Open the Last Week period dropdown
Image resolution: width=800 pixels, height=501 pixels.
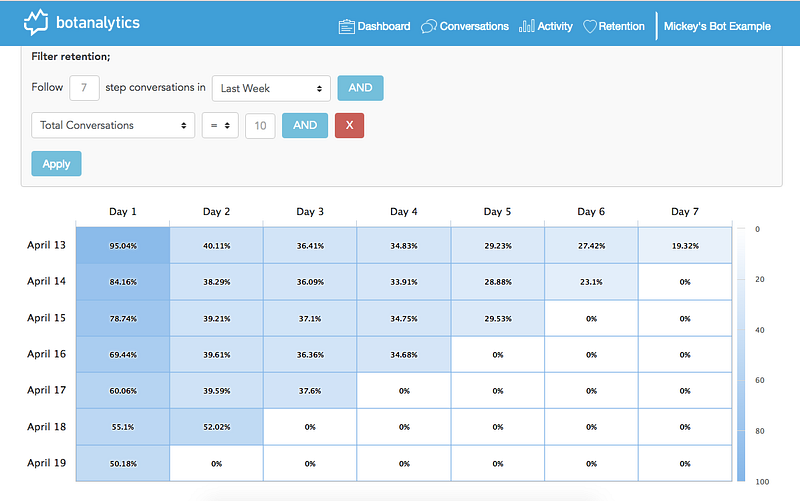[x=271, y=88]
